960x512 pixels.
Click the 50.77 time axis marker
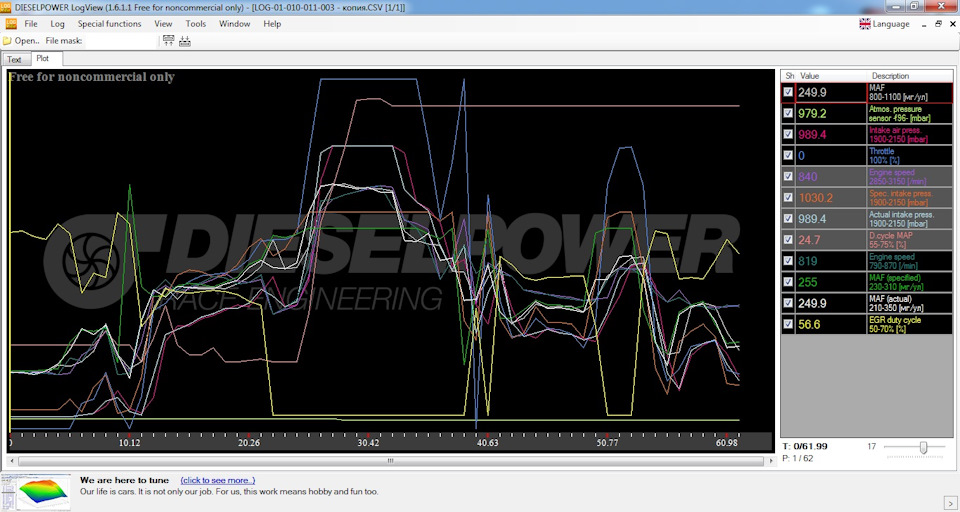click(607, 443)
